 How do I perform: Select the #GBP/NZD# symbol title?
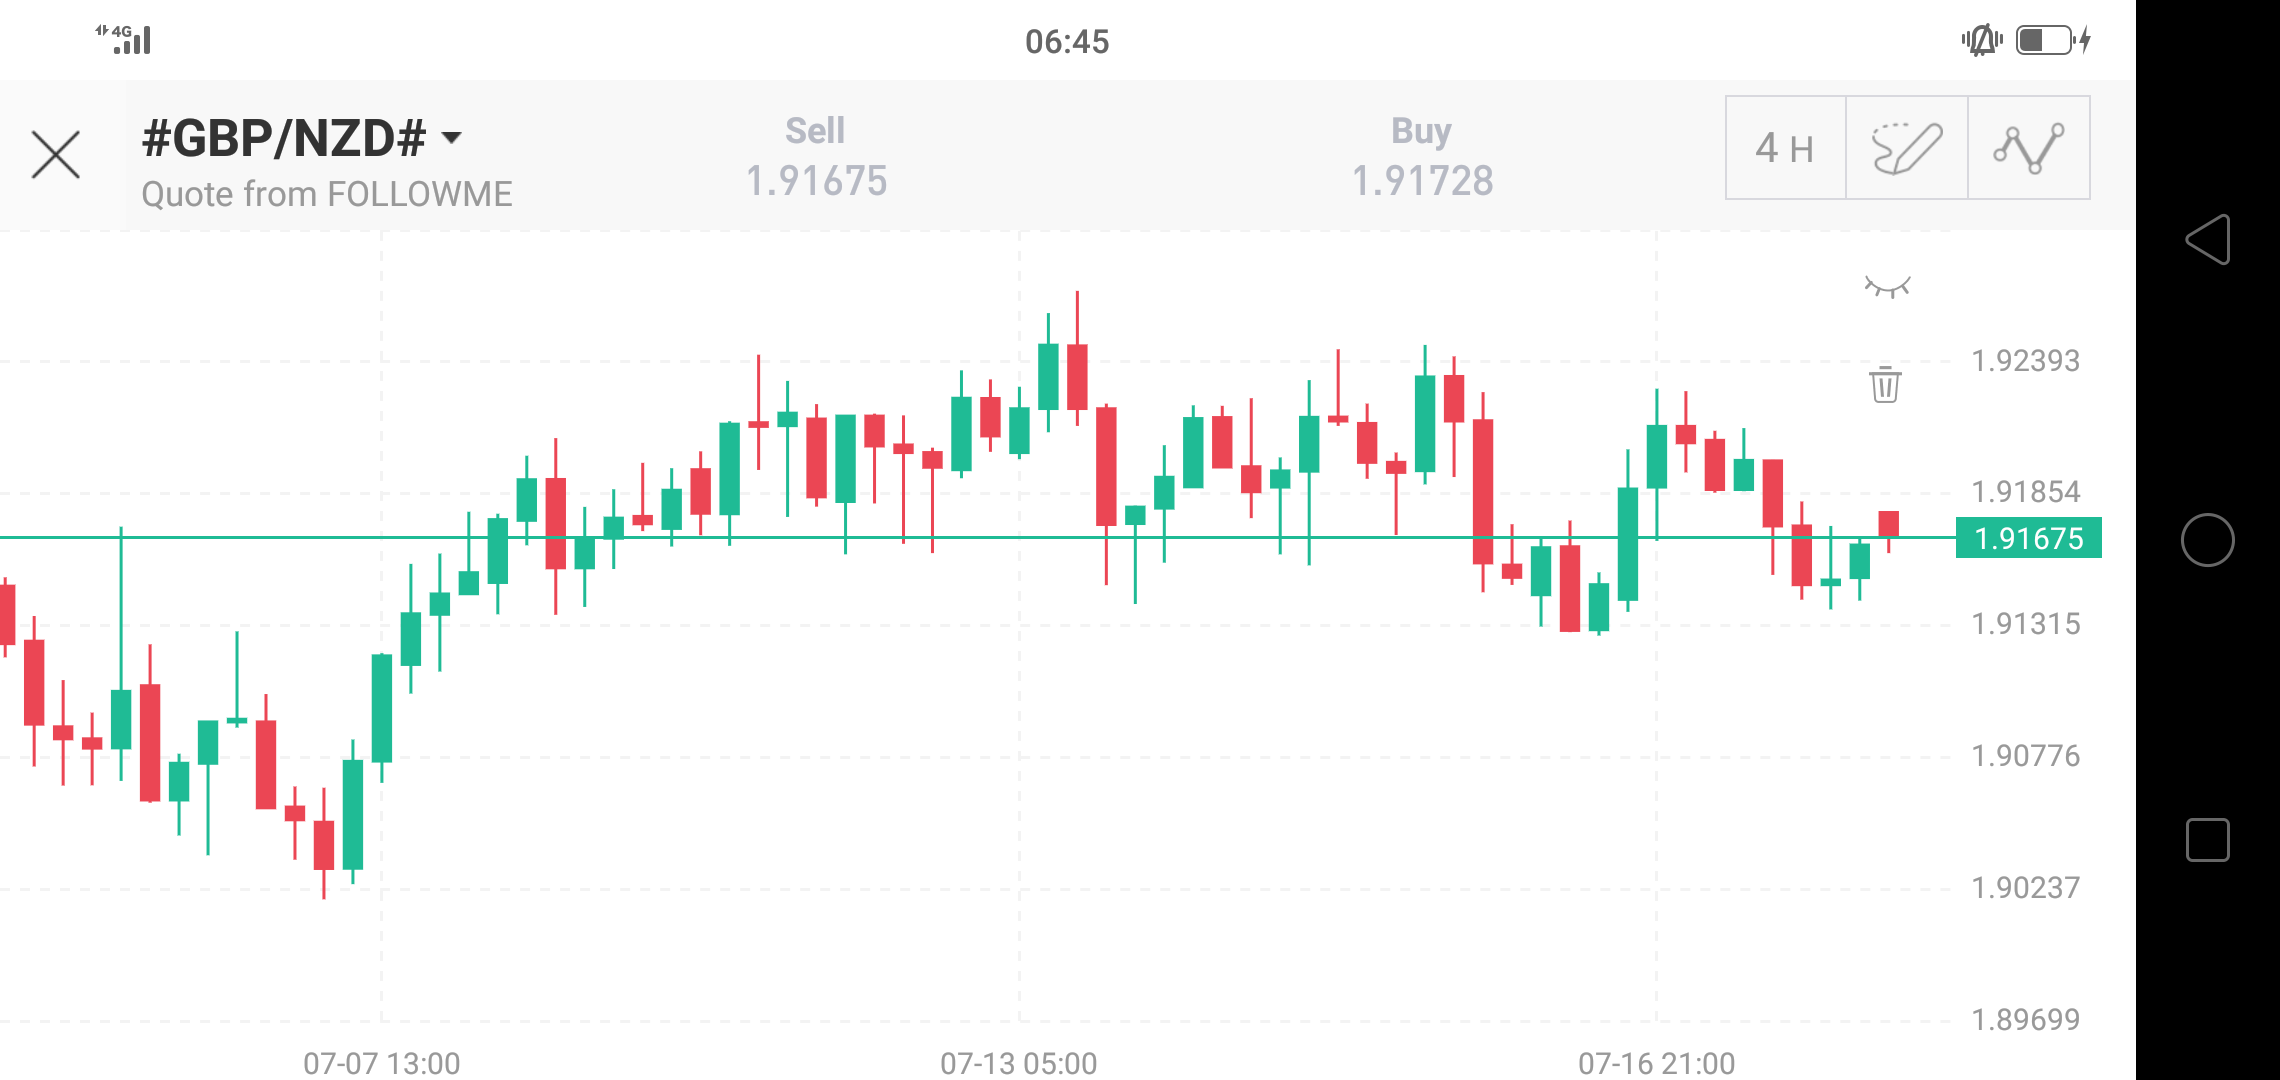[284, 138]
